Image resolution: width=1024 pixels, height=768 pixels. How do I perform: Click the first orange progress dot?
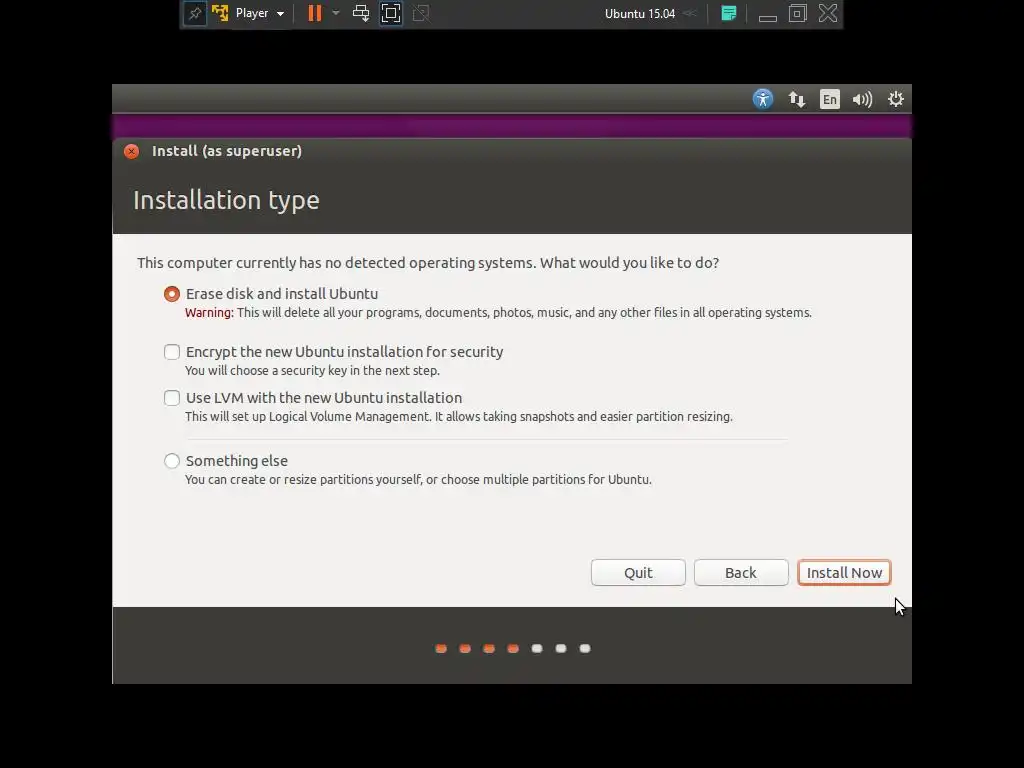coord(441,648)
